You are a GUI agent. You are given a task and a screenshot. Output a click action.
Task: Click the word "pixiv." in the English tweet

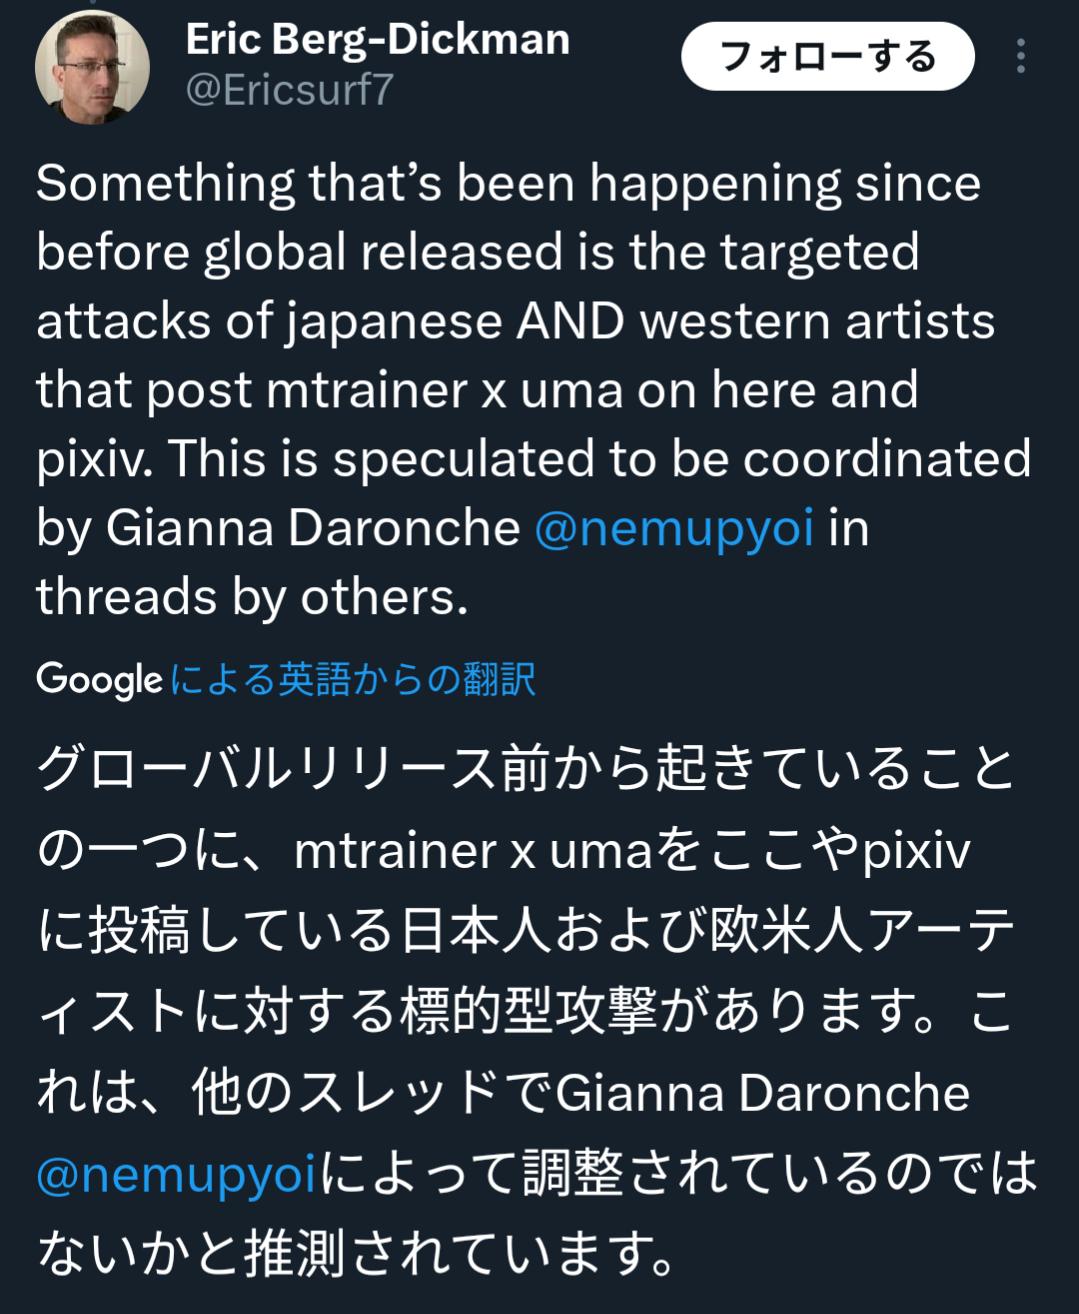click(94, 458)
